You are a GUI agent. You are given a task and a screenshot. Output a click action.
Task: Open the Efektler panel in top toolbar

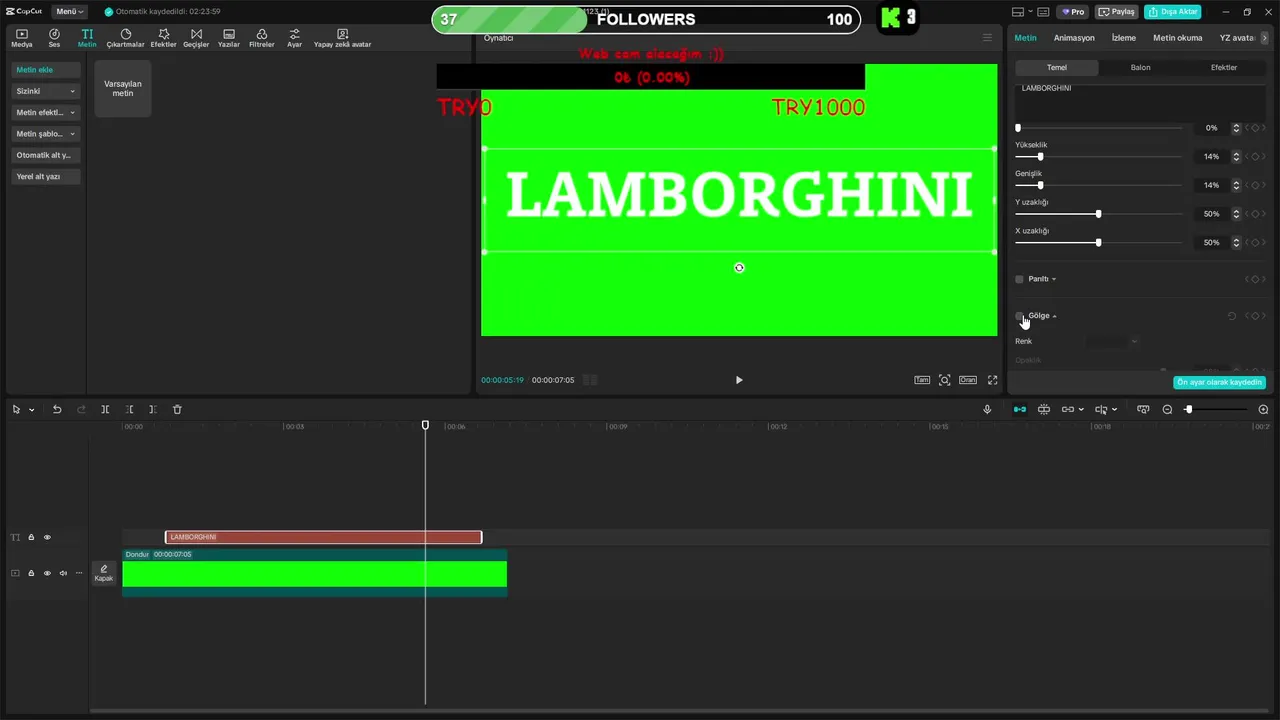pos(164,38)
